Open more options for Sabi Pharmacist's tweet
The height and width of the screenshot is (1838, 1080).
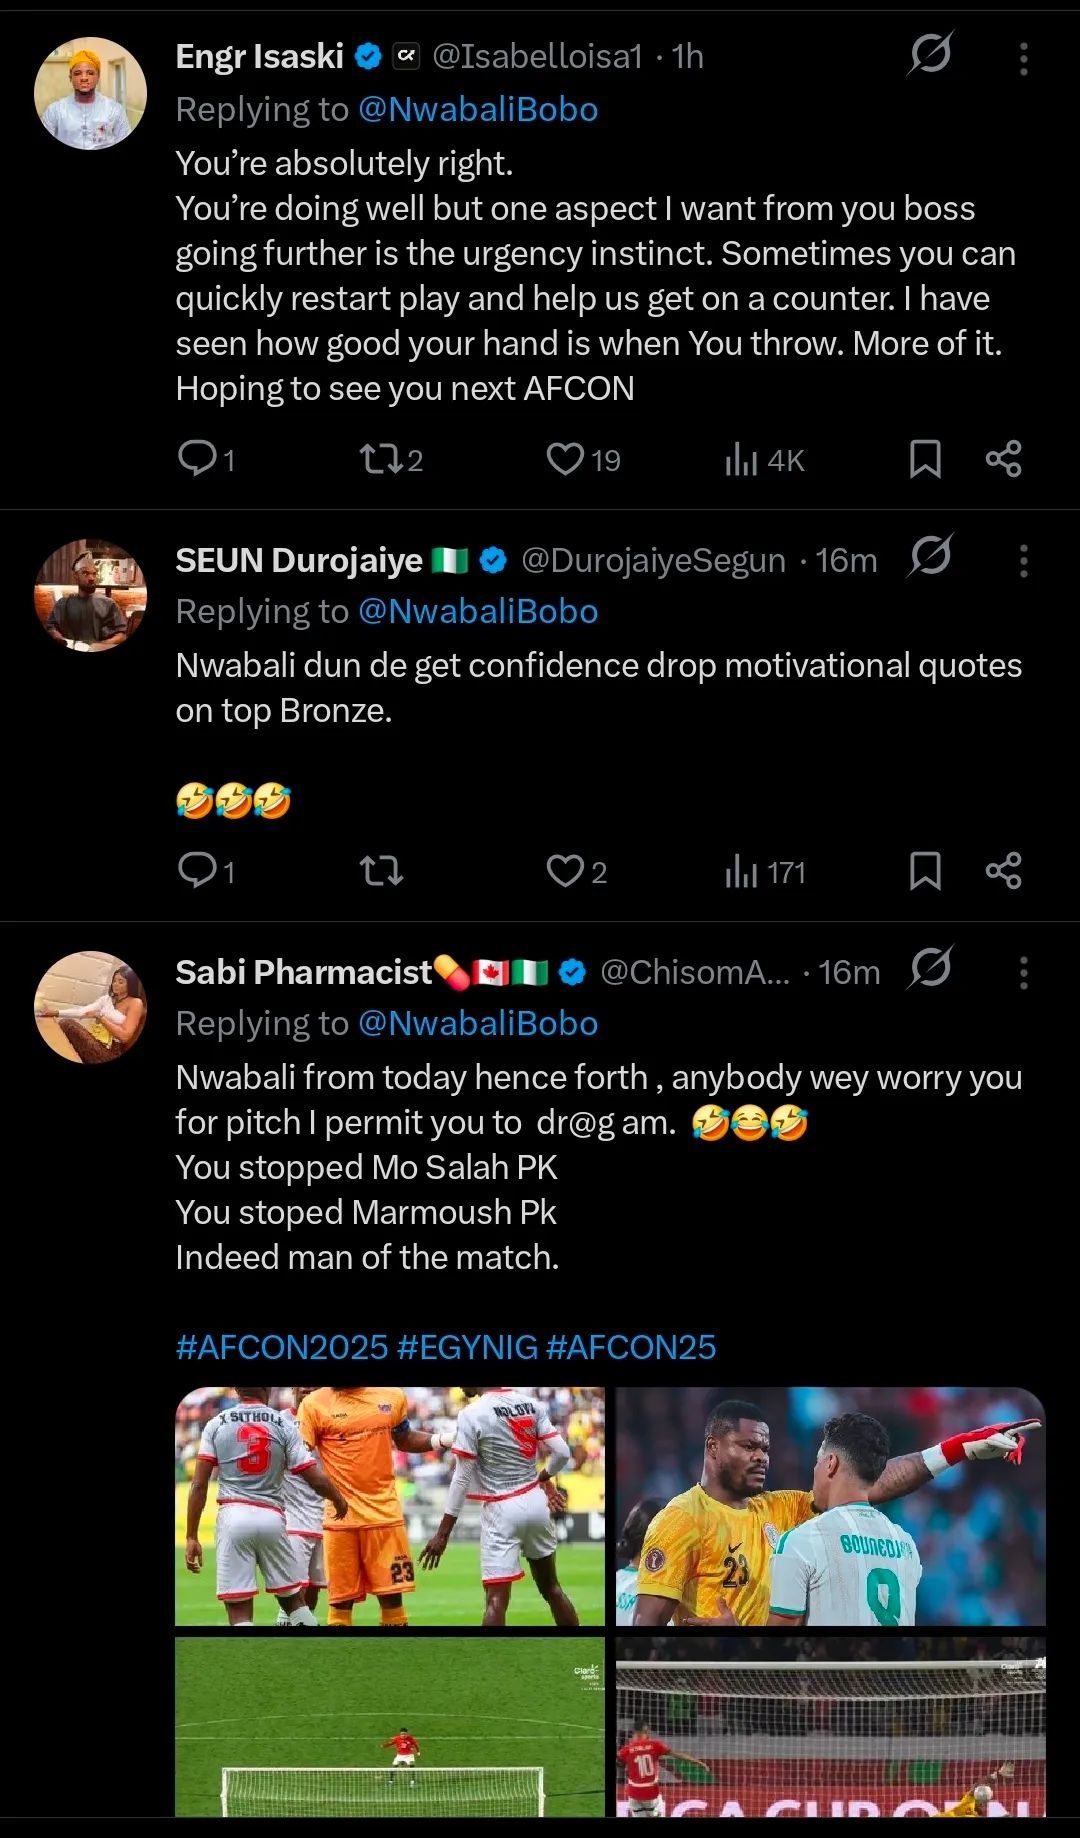(x=1023, y=973)
